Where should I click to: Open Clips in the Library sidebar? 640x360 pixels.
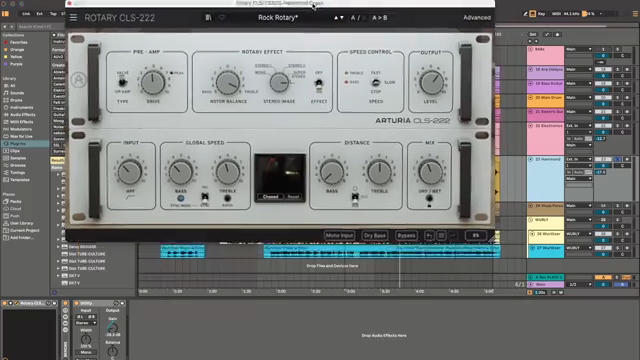15,151
